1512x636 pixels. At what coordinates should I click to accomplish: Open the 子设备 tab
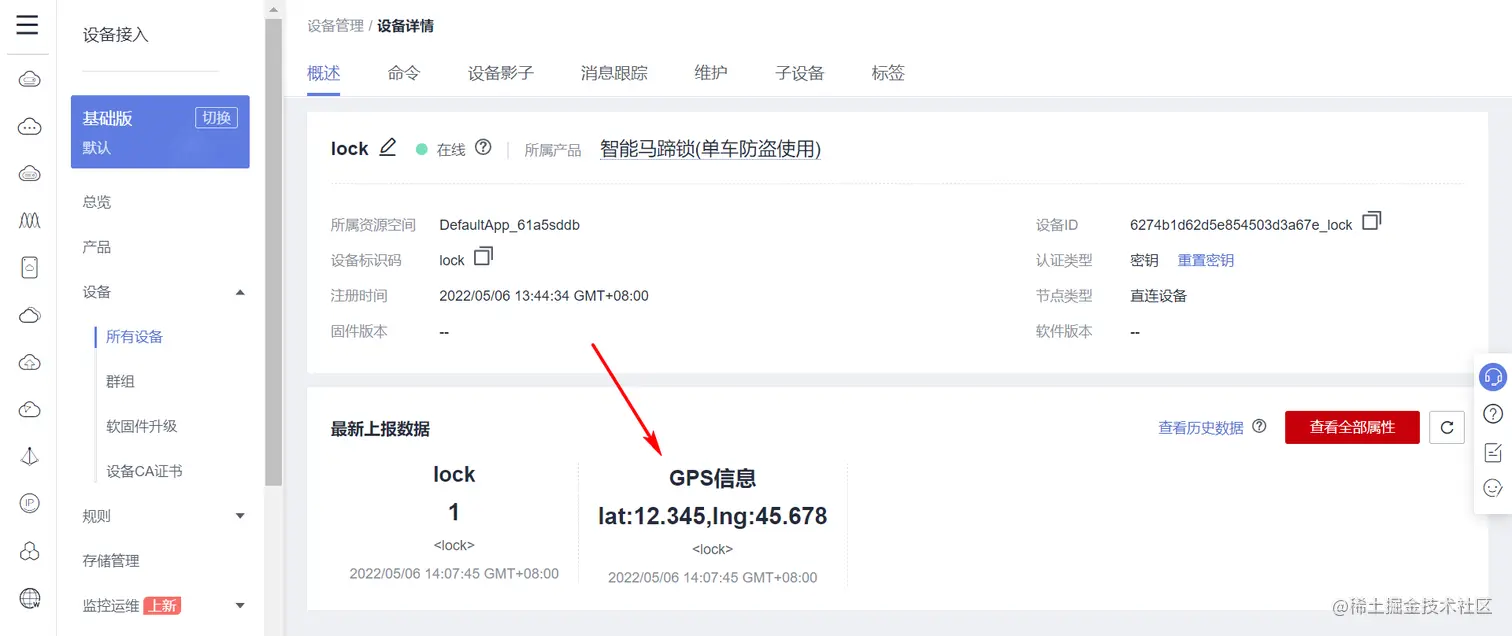tap(800, 73)
